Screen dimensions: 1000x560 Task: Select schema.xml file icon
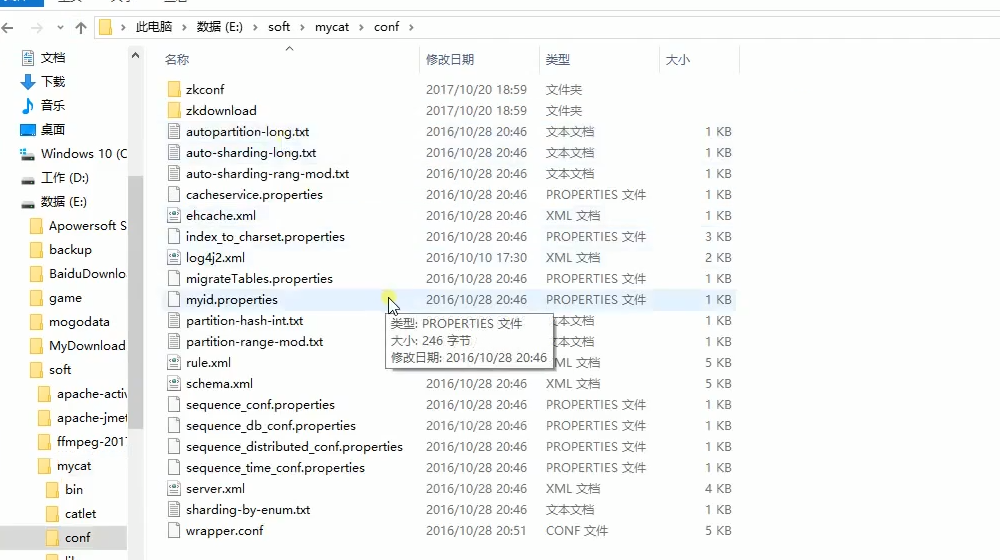click(174, 384)
